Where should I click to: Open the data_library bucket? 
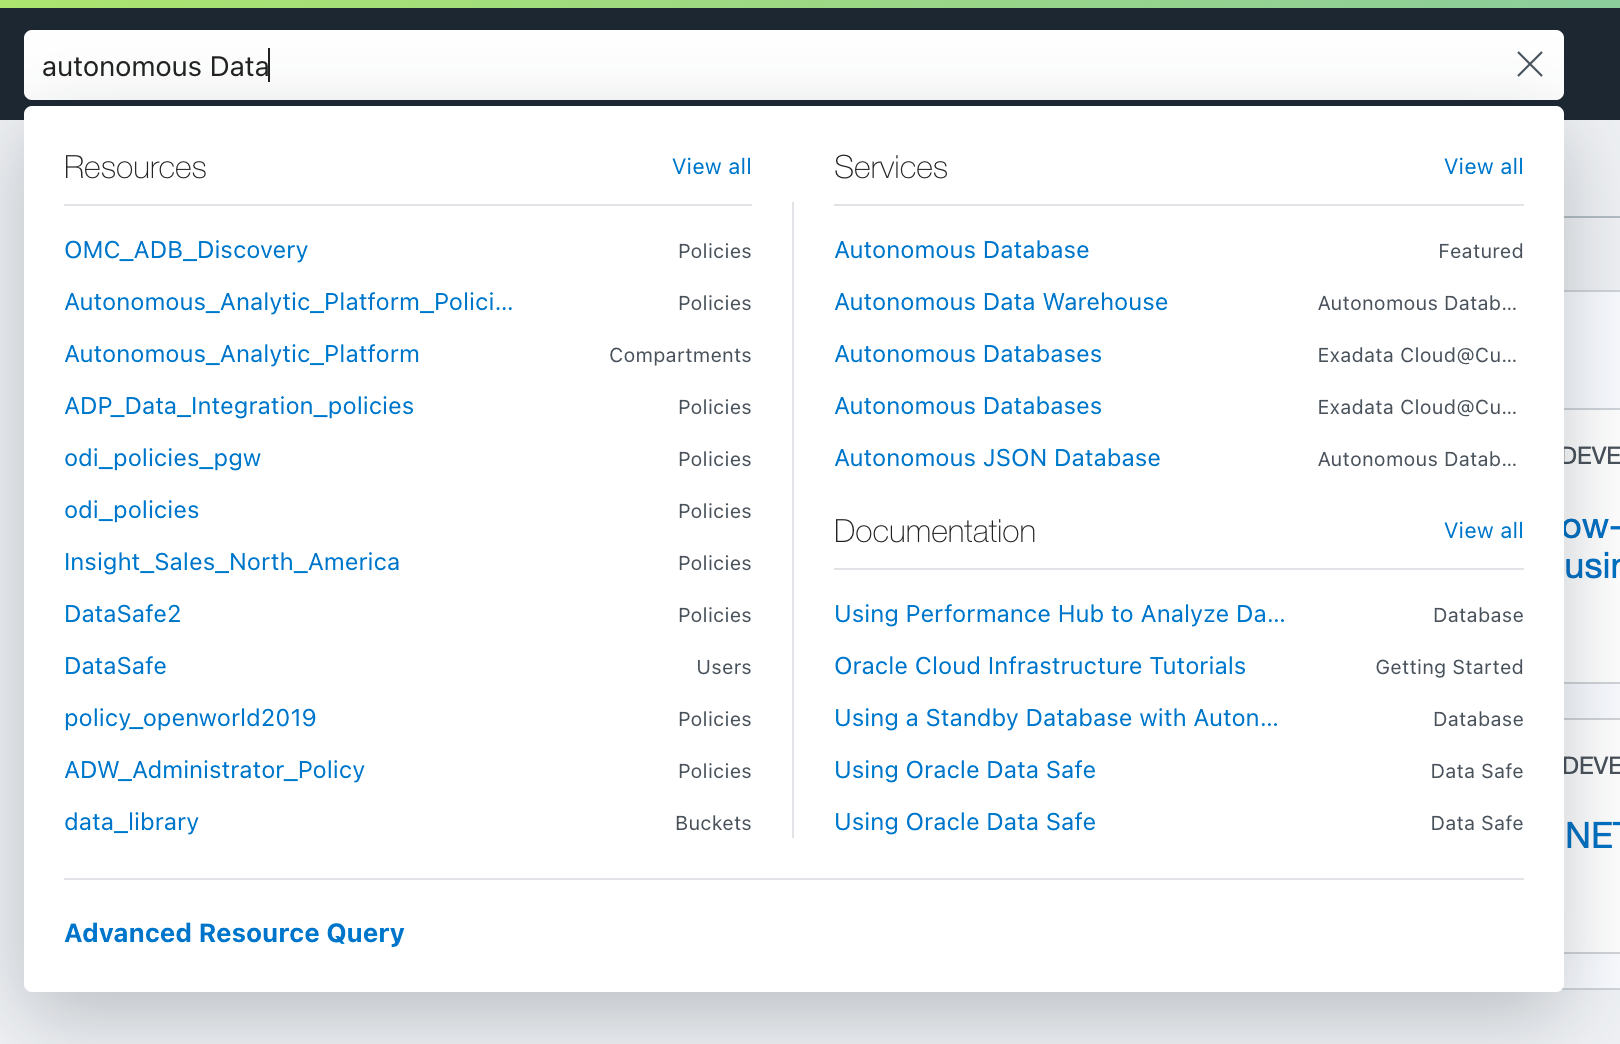pyautogui.click(x=131, y=822)
